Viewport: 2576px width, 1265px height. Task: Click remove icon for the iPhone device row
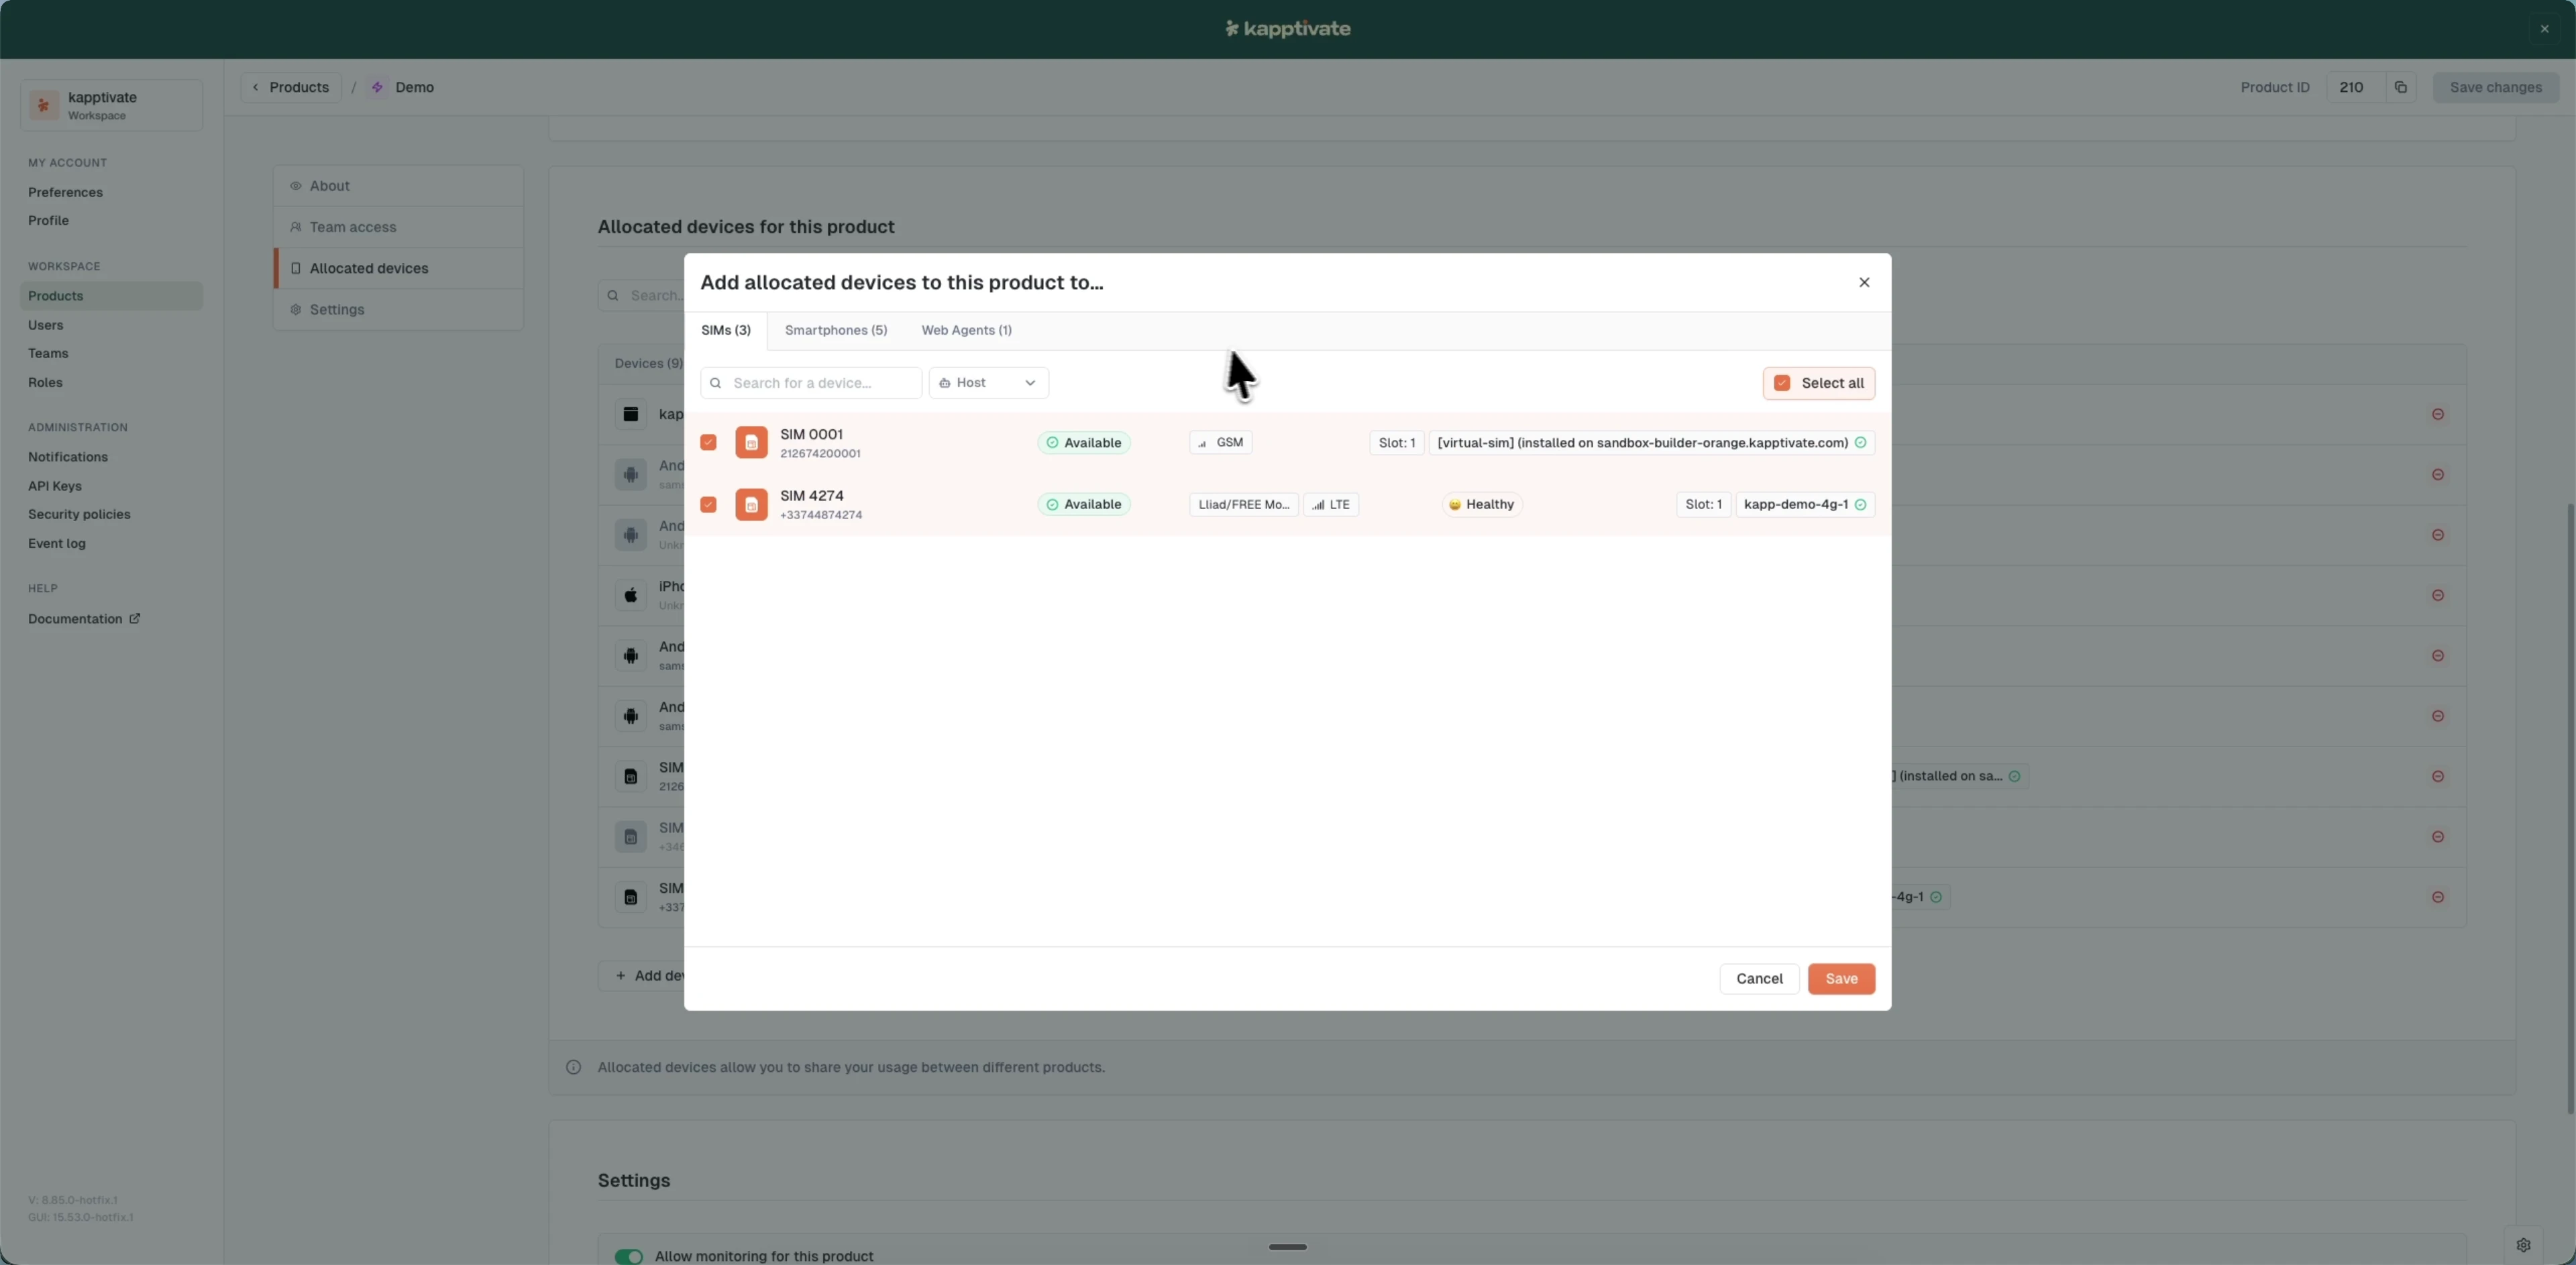pos(2438,595)
